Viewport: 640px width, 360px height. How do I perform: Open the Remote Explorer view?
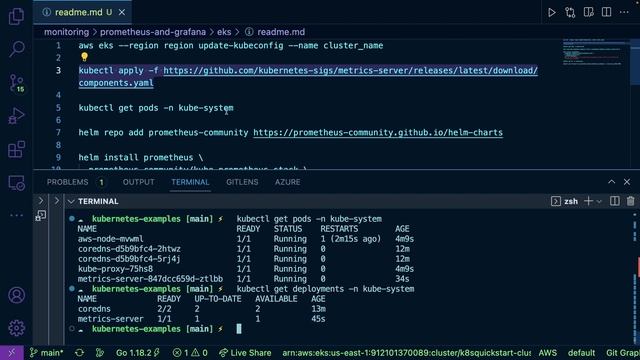(x=16, y=183)
